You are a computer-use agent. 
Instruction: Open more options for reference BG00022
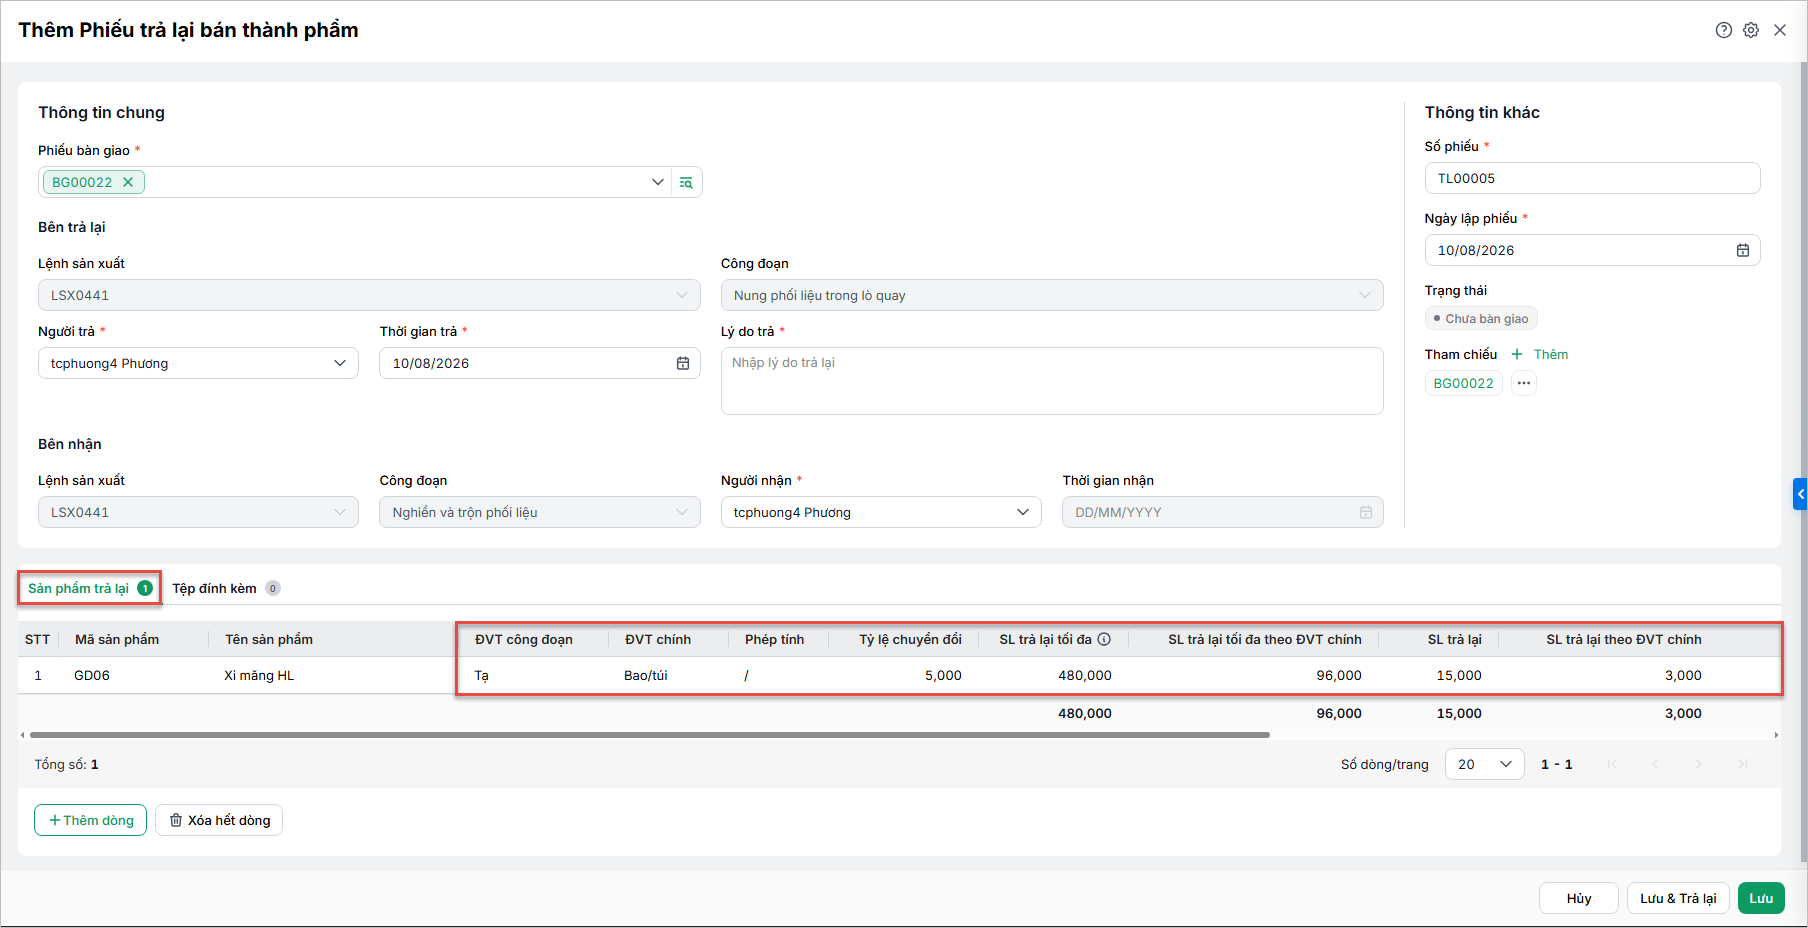click(1524, 383)
